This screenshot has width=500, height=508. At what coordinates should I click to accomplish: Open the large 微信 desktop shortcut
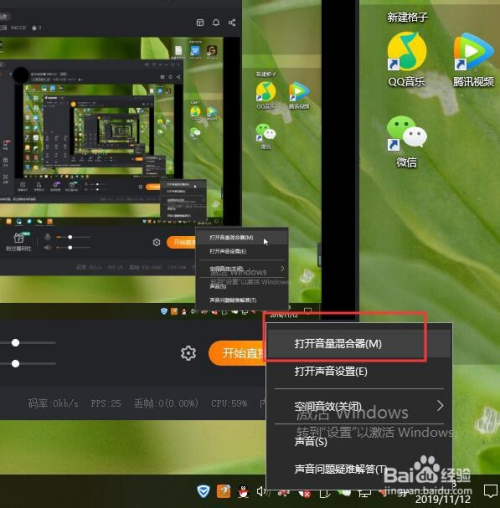(407, 141)
